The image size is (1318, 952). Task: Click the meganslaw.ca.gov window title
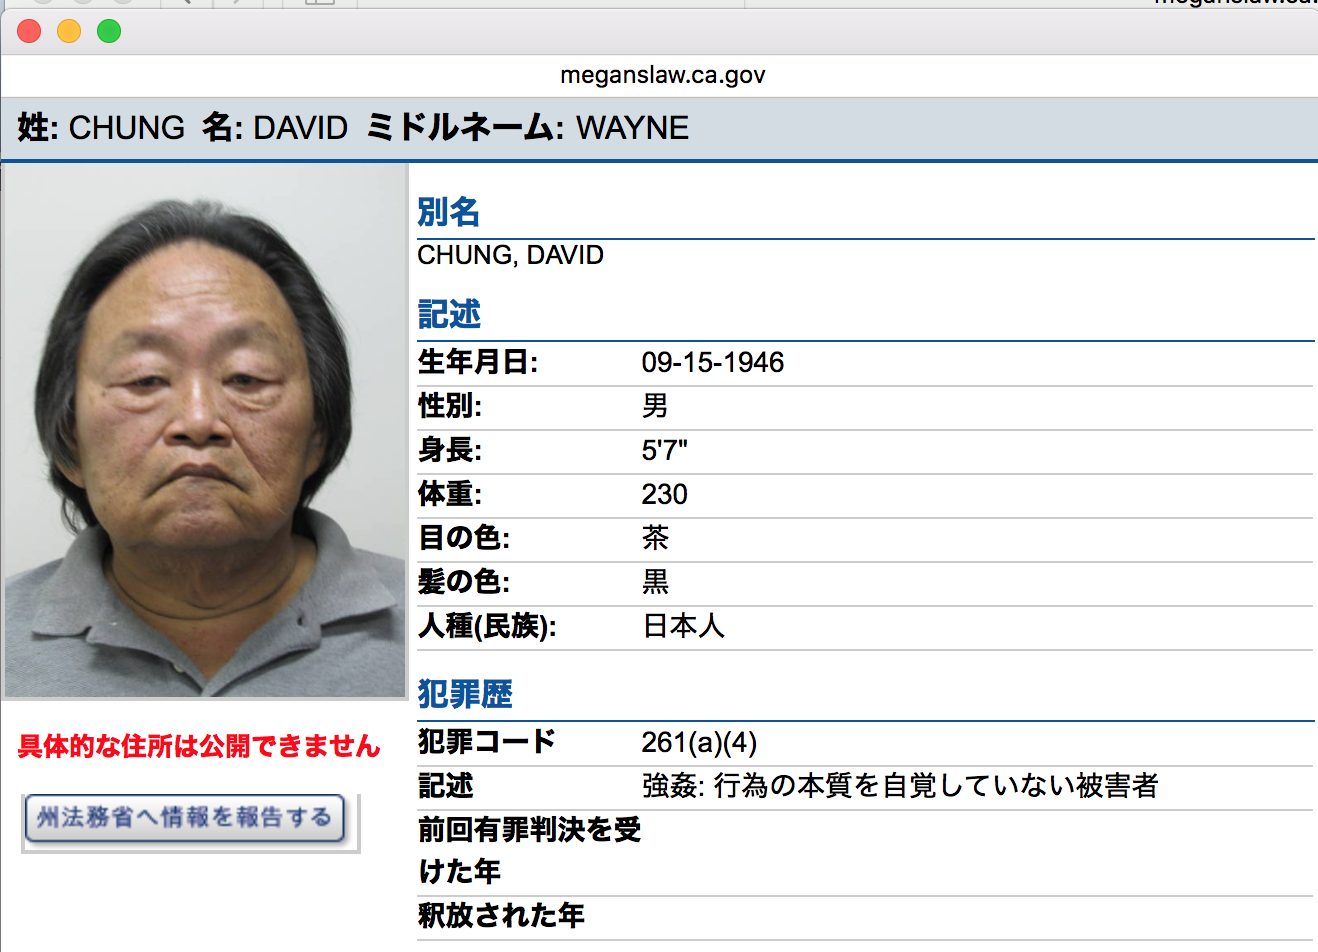663,75
